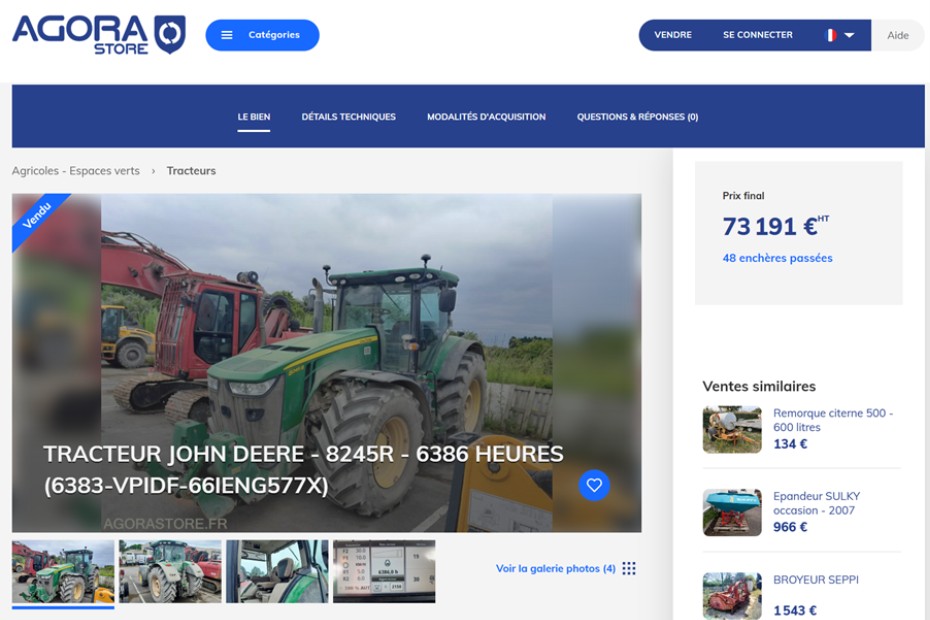The height and width of the screenshot is (620, 930).
Task: Go to Agricoles - Espaces verts breadcrumb
Action: pyautogui.click(x=76, y=171)
